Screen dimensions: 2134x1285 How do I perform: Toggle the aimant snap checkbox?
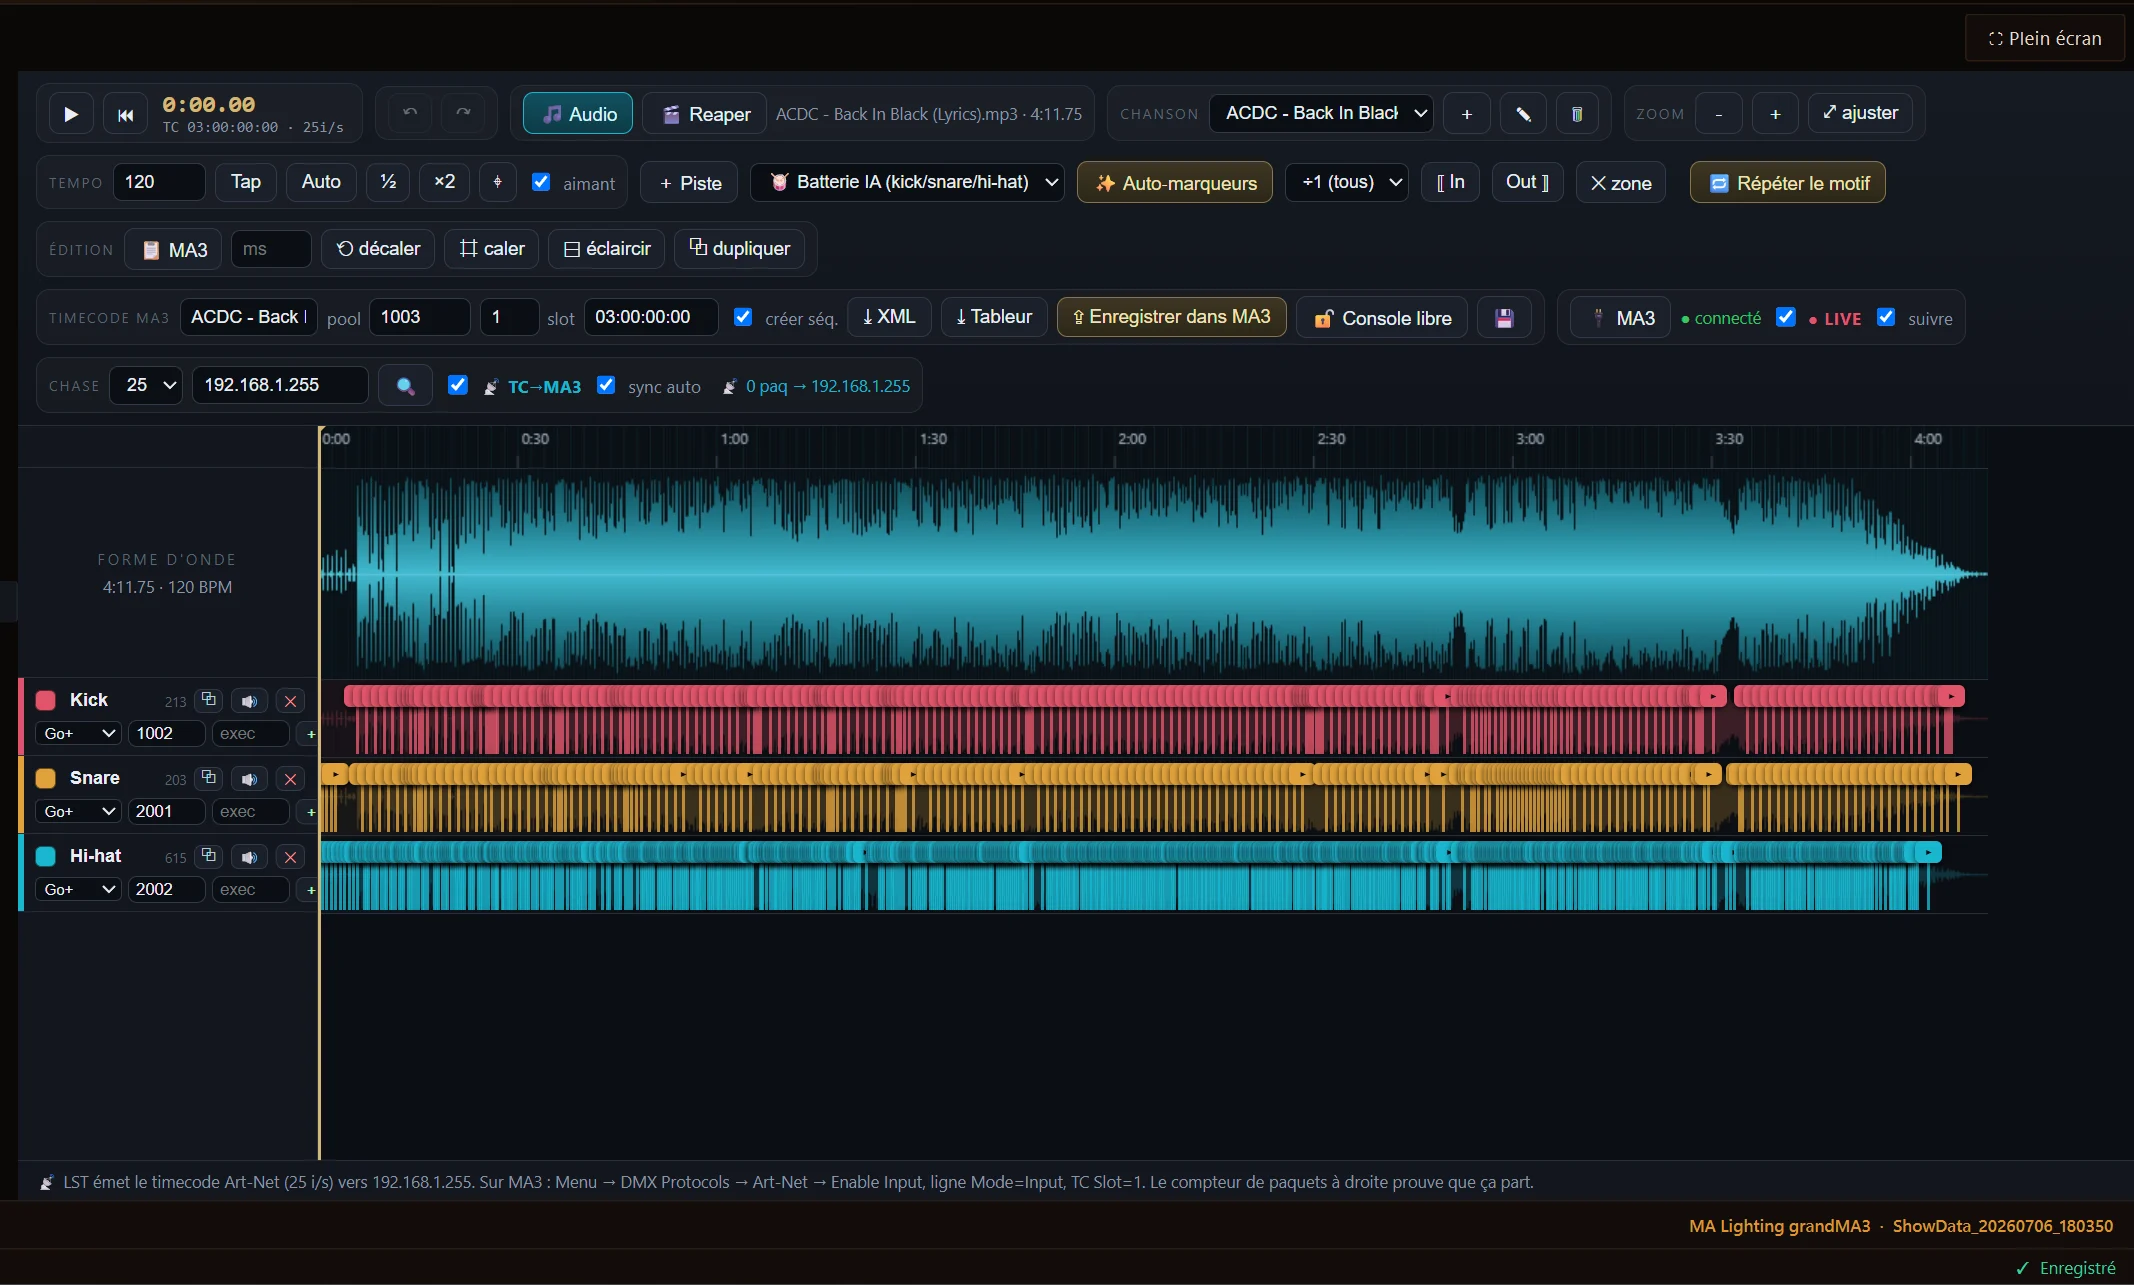click(541, 182)
